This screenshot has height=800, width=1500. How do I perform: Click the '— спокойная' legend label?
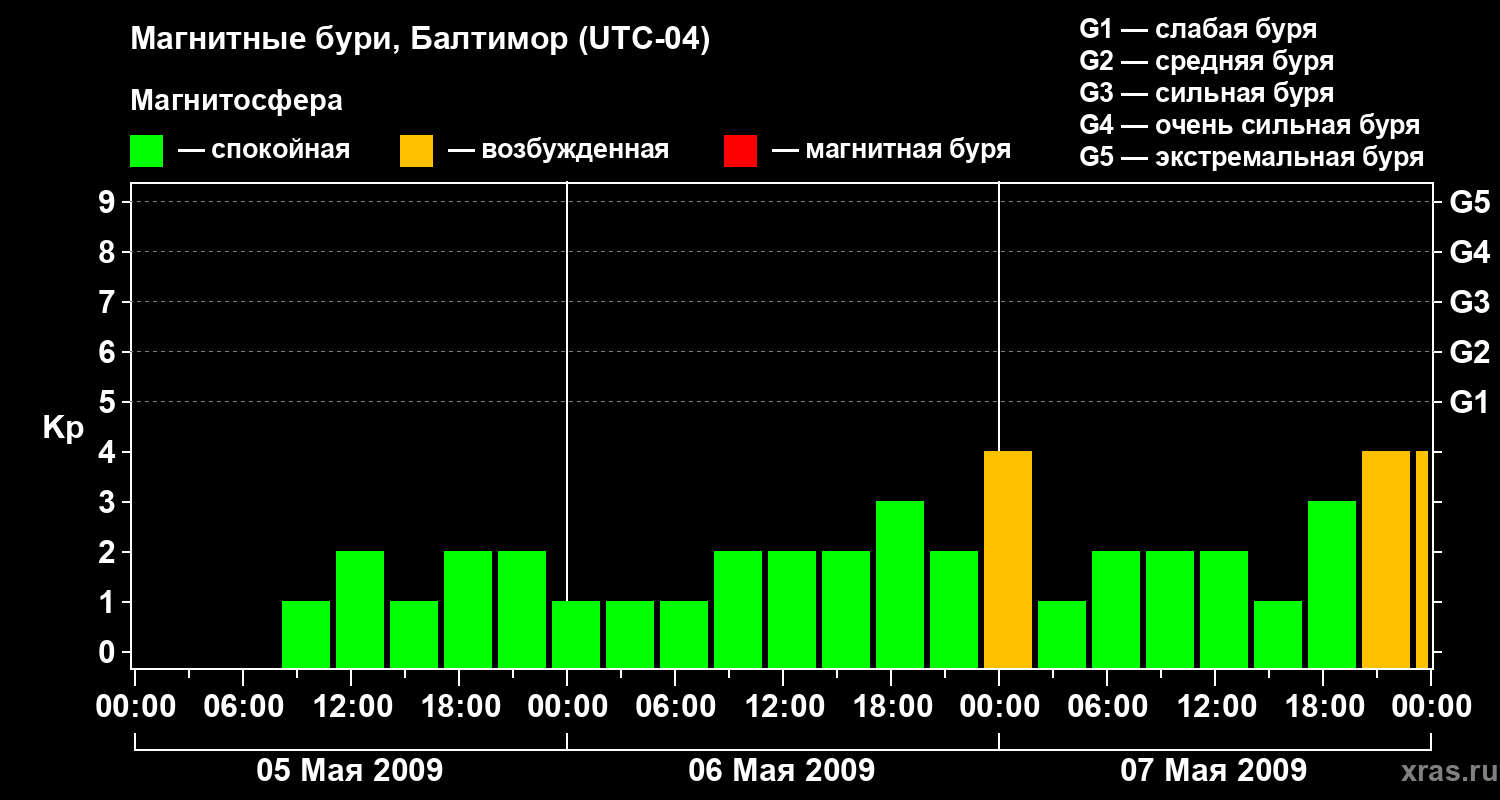(x=263, y=150)
